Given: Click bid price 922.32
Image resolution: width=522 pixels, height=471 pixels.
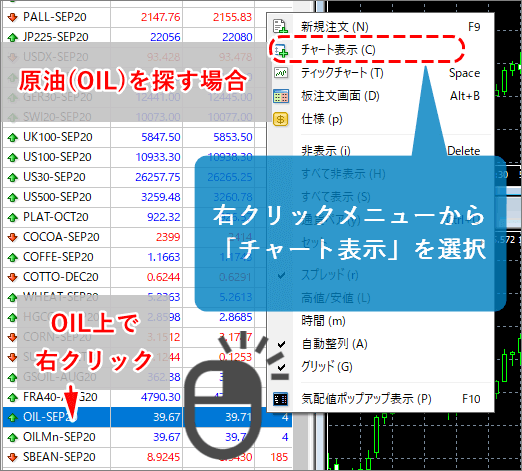Looking at the screenshot, I should pyautogui.click(x=164, y=217).
